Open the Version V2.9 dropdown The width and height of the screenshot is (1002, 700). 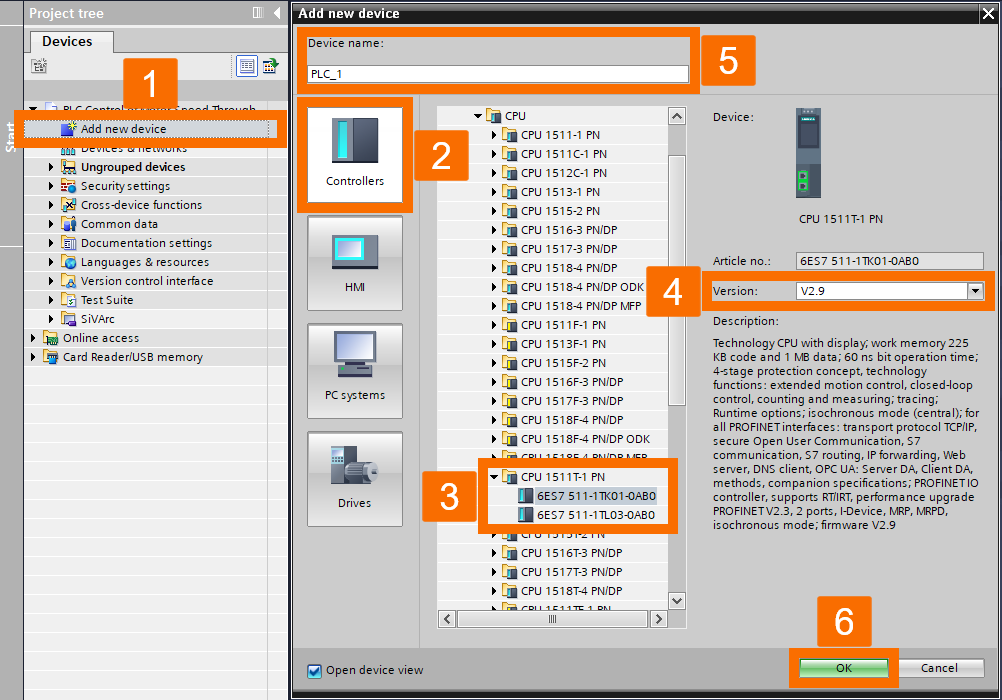click(974, 290)
